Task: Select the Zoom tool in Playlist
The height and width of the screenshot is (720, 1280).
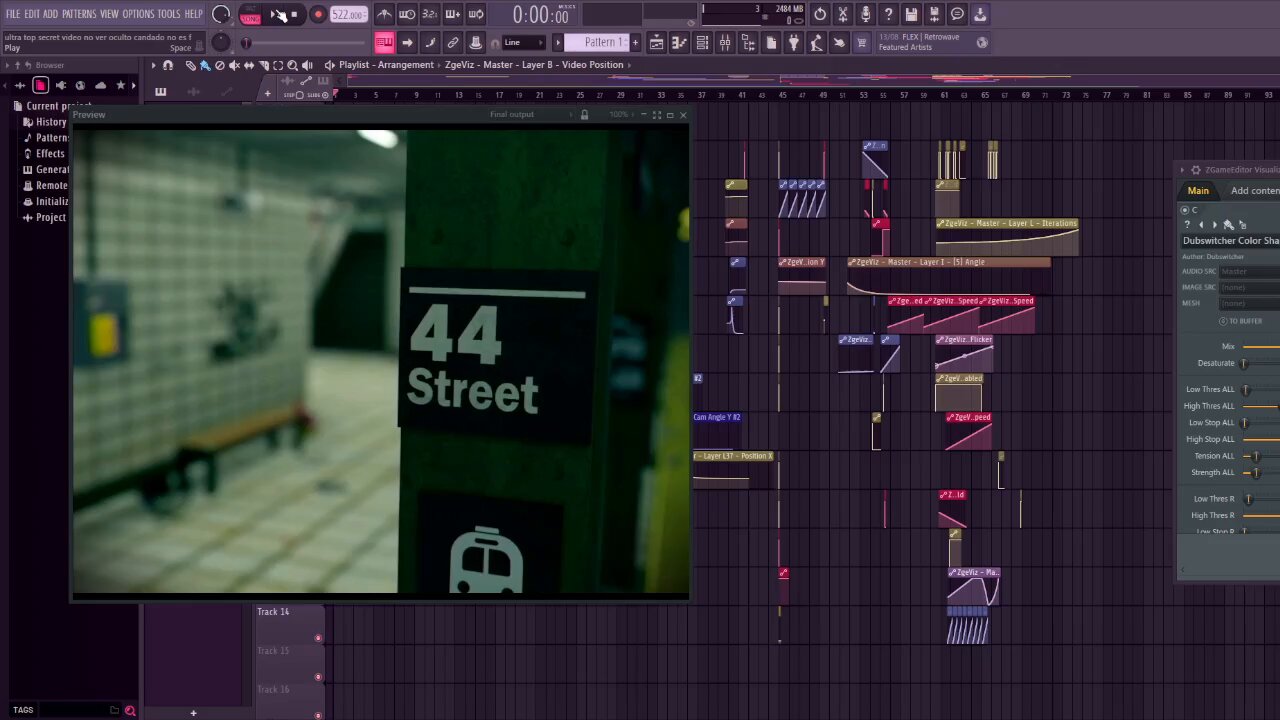Action: (x=292, y=65)
